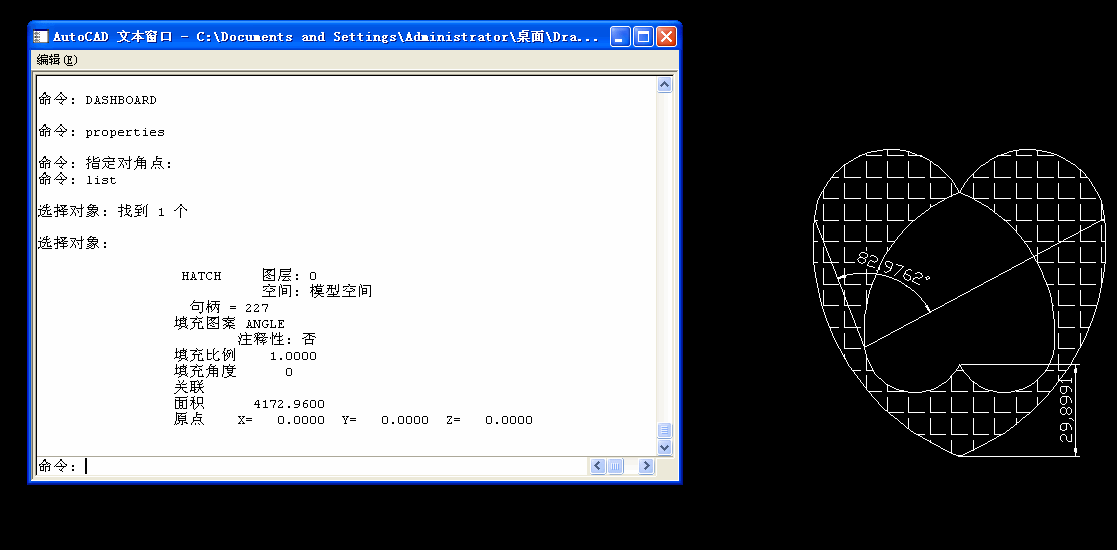Image resolution: width=1117 pixels, height=550 pixels.
Task: Click the horizontal scrollbar left arrow
Action: click(x=598, y=466)
